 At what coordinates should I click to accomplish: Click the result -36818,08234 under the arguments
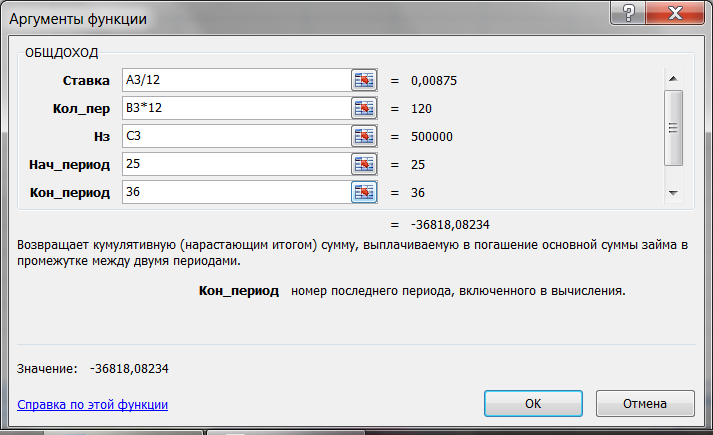450,225
